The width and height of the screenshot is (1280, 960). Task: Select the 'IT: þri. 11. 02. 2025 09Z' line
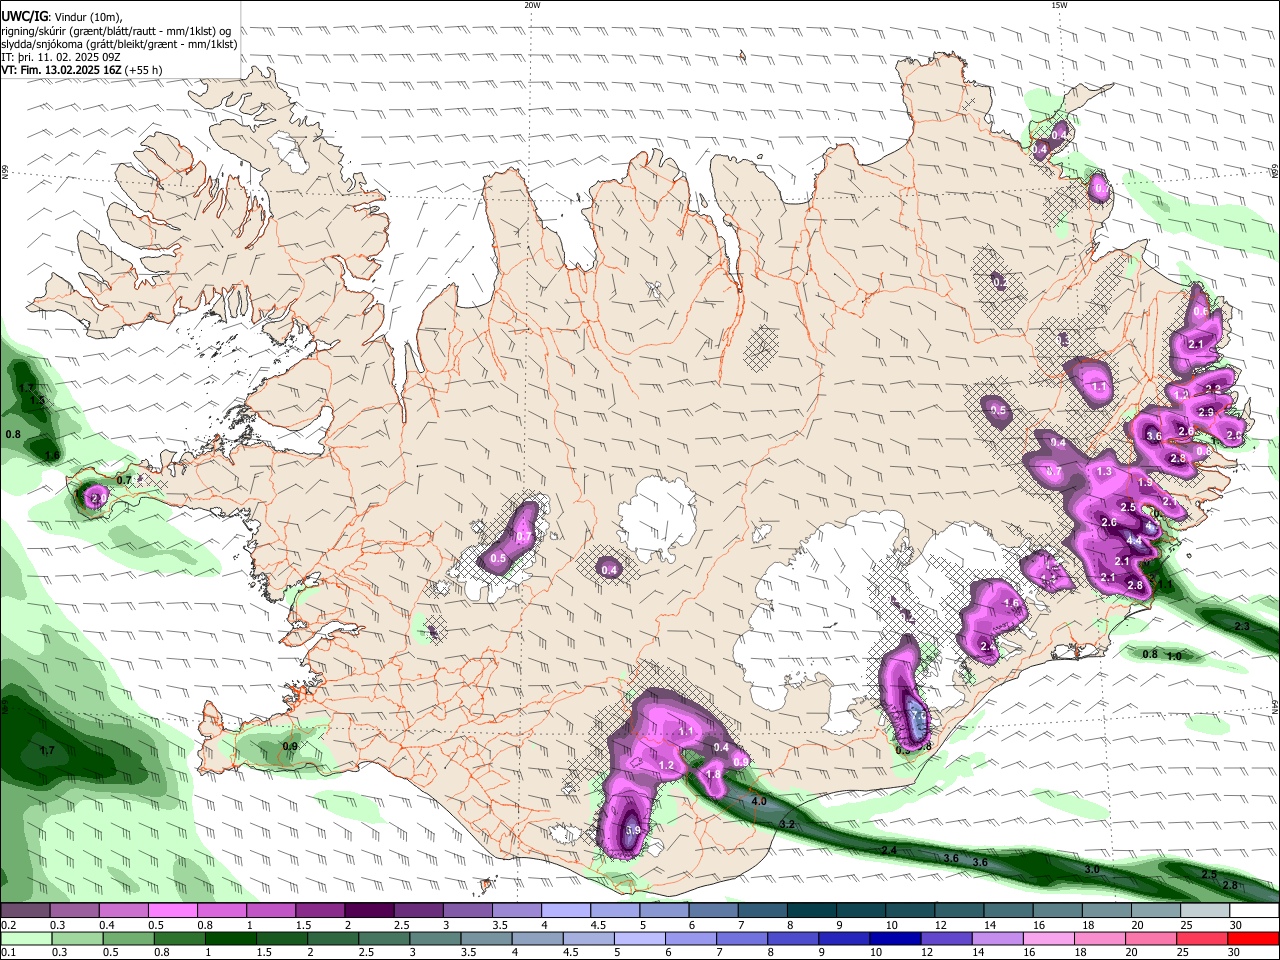[61, 57]
